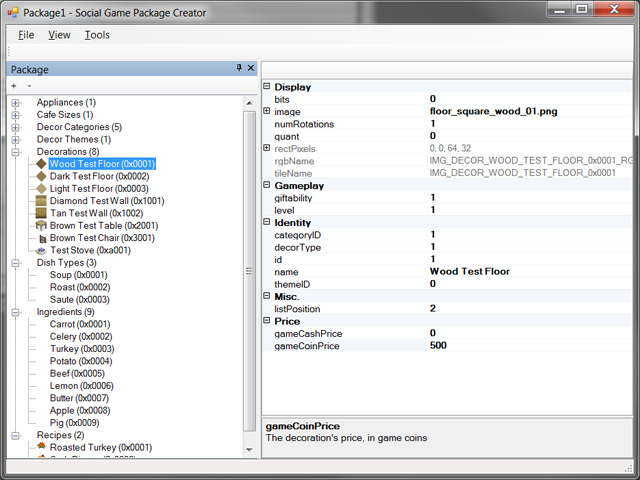Click the Diamond Test Wall icon
The width and height of the screenshot is (640, 480).
41,201
